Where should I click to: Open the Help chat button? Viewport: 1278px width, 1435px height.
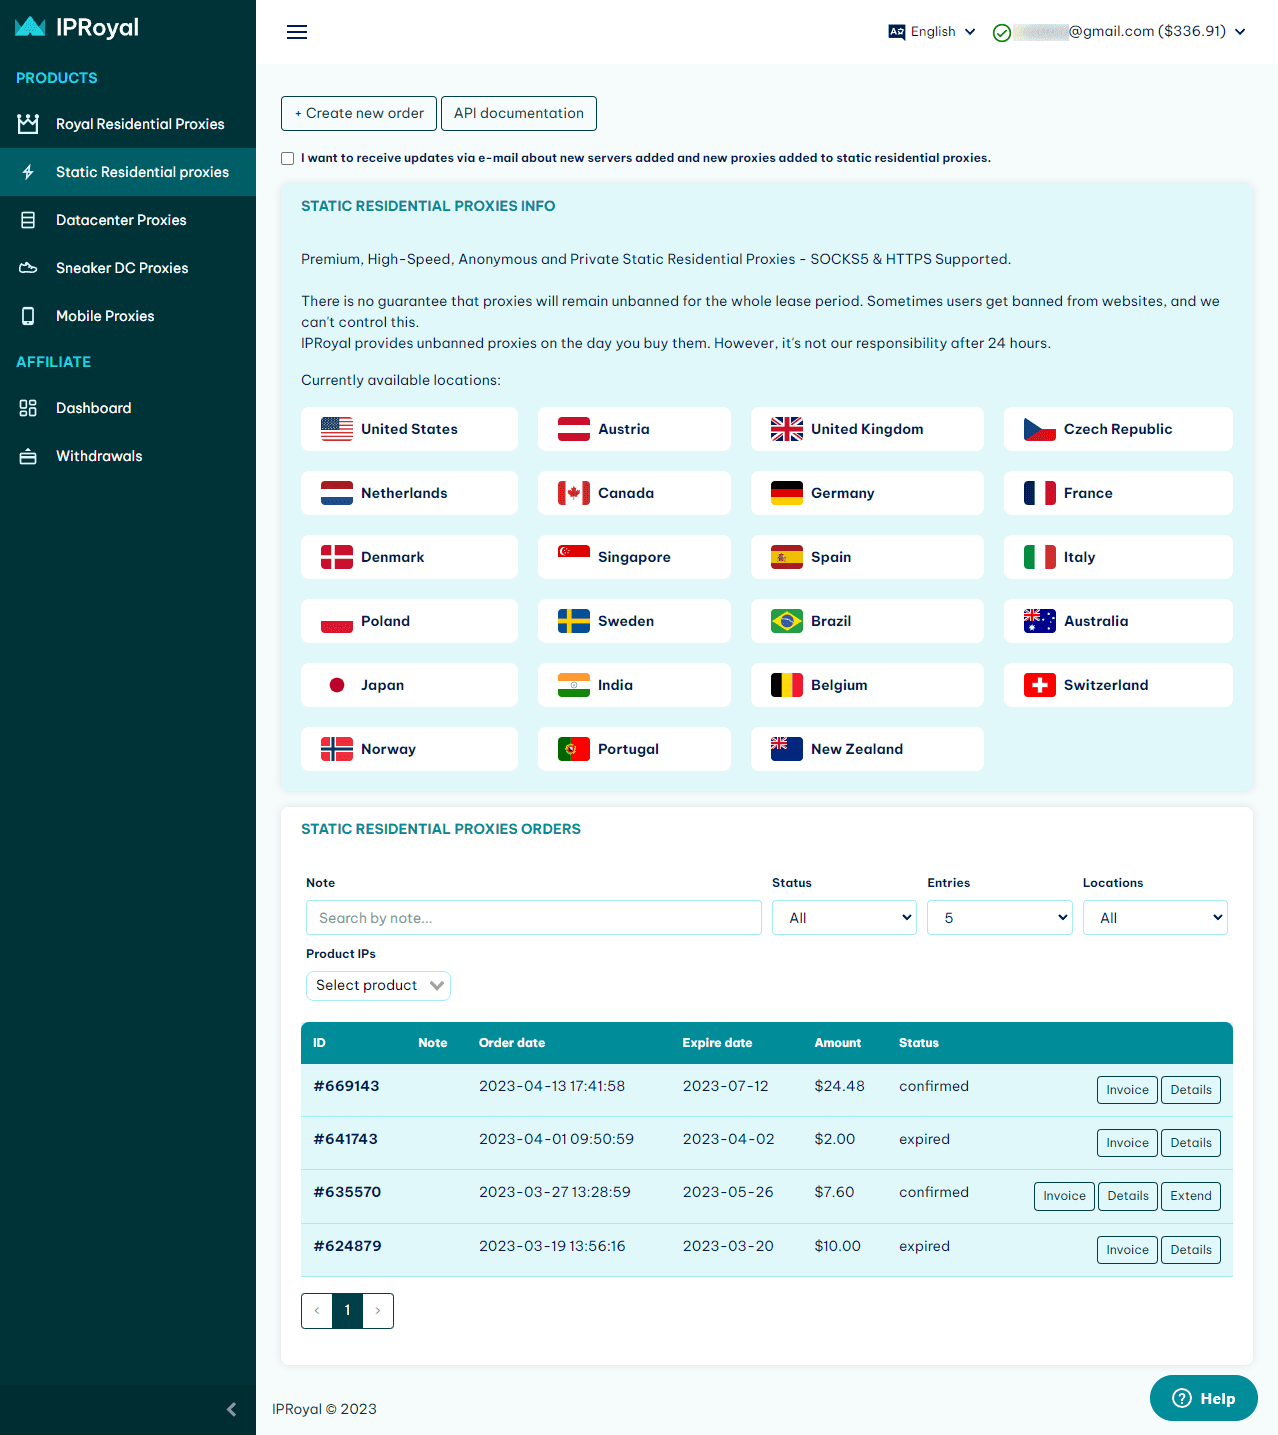(x=1204, y=1398)
